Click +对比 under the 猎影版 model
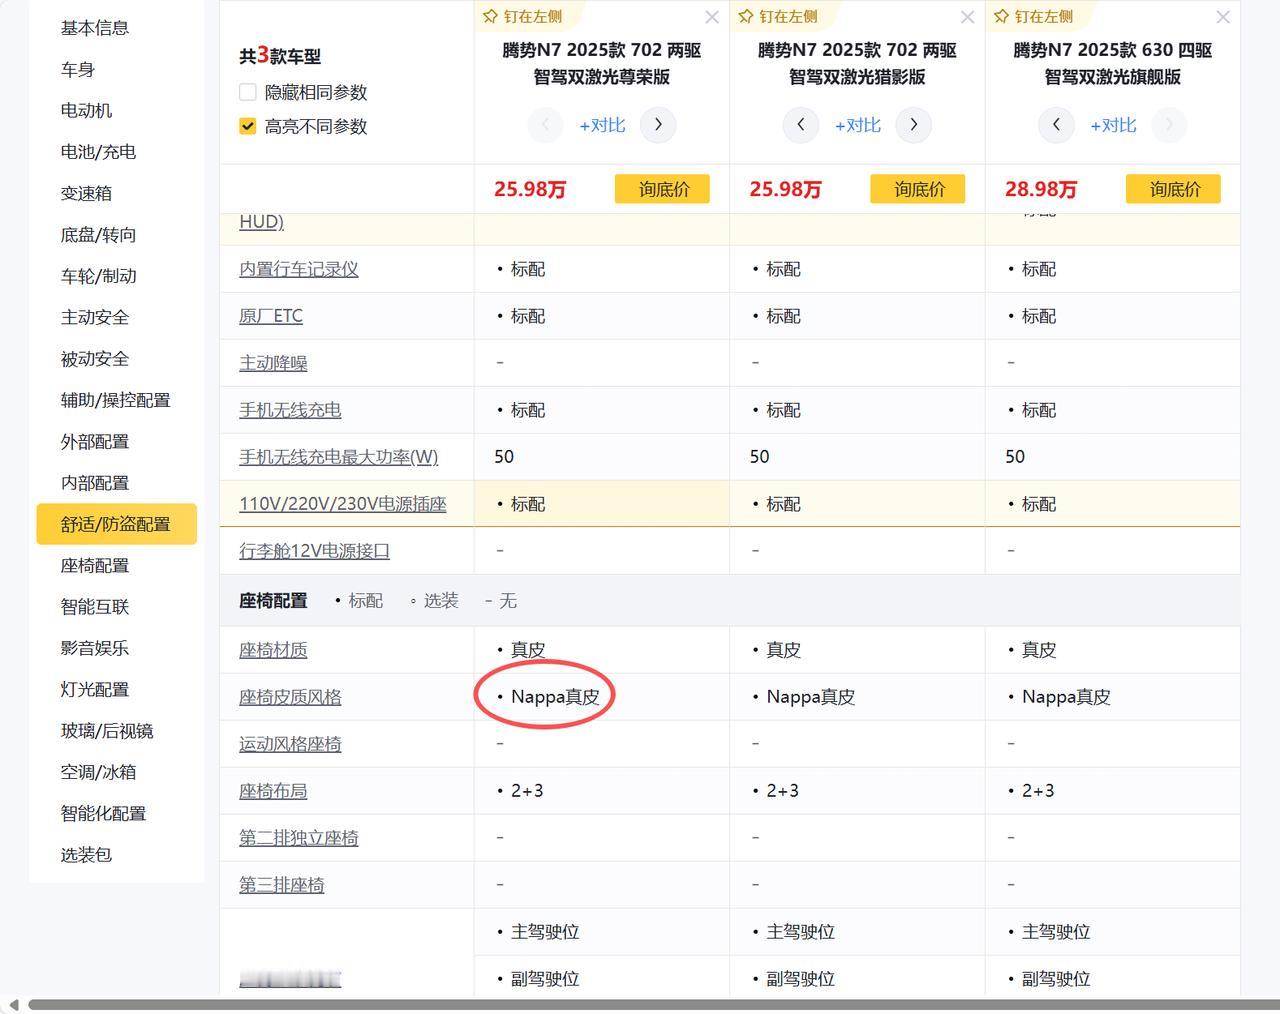Viewport: 1280px width, 1014px height. coord(858,125)
